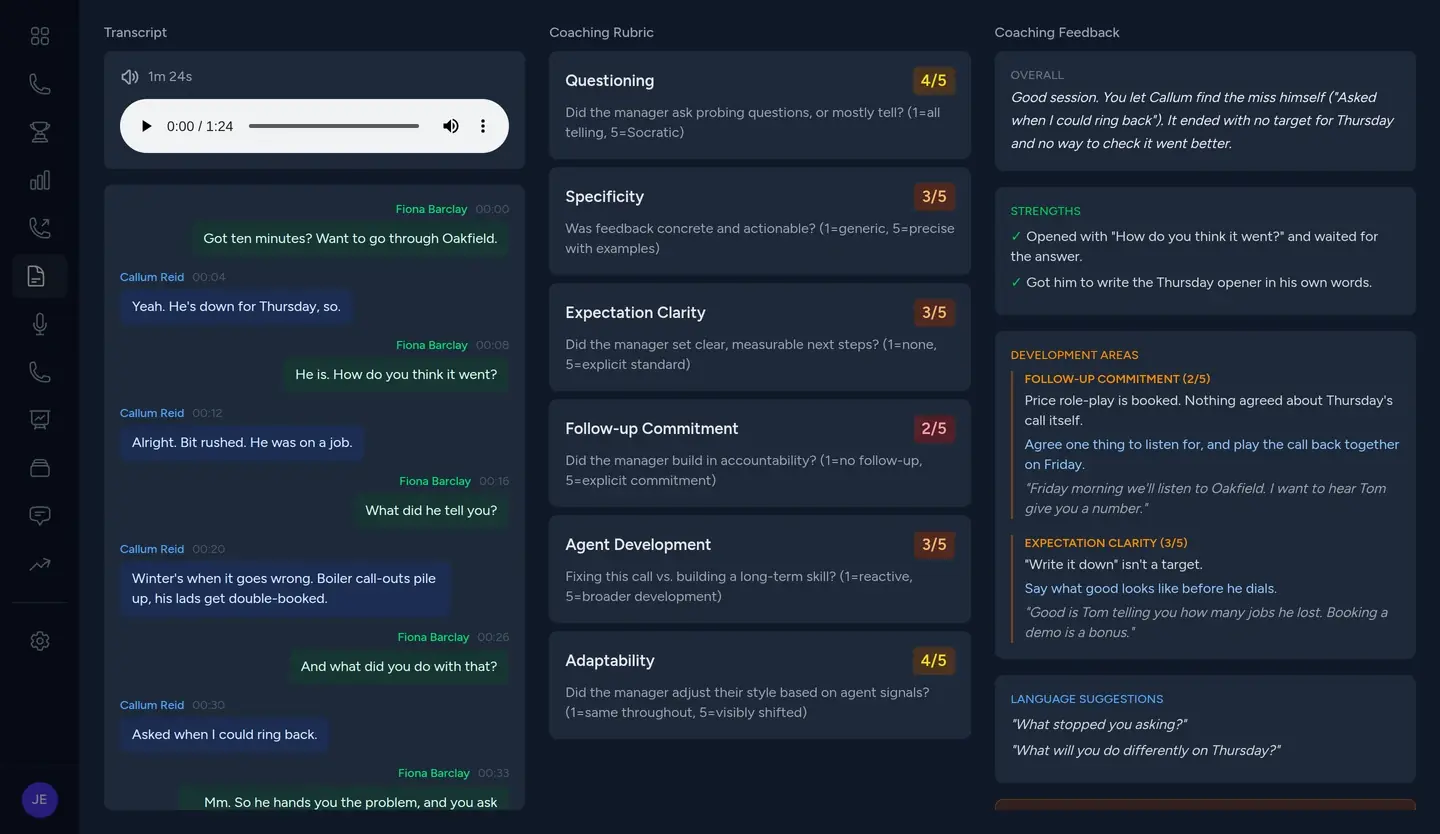Click the EXPECTATION CLARITY (3/5) feedback heading
This screenshot has height=834, width=1440.
pyautogui.click(x=1106, y=543)
